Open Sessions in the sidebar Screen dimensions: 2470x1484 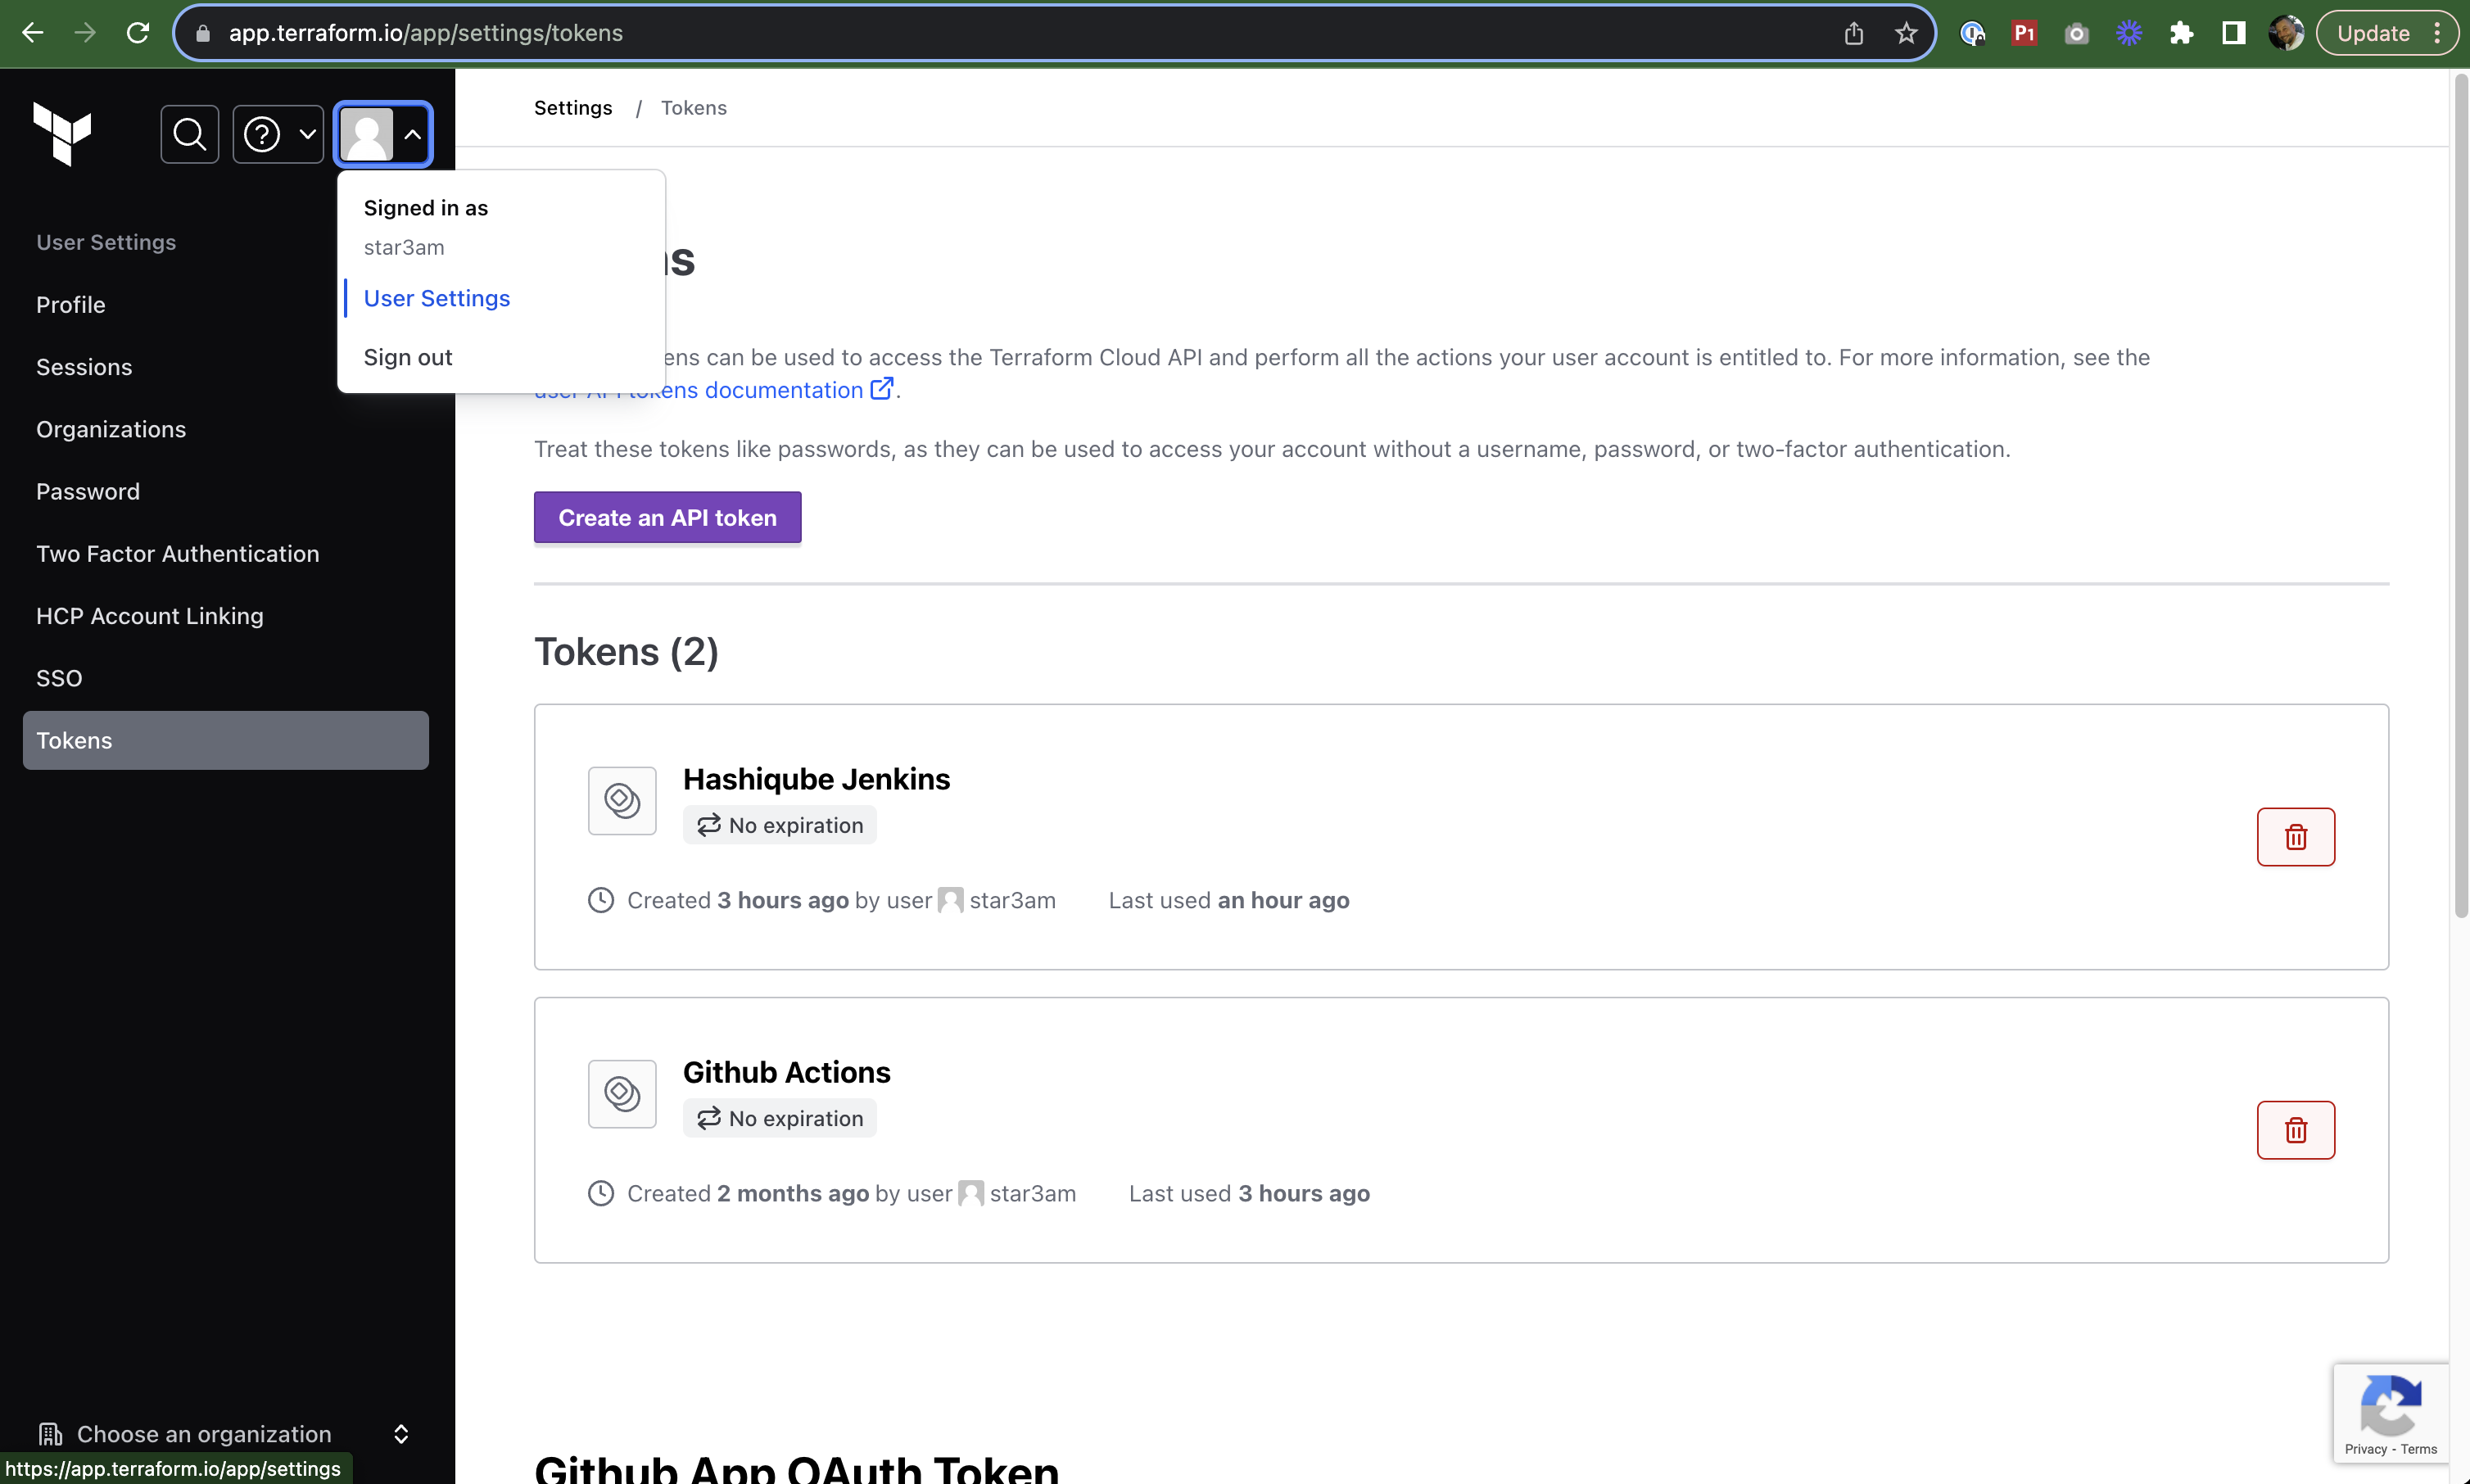(x=84, y=367)
